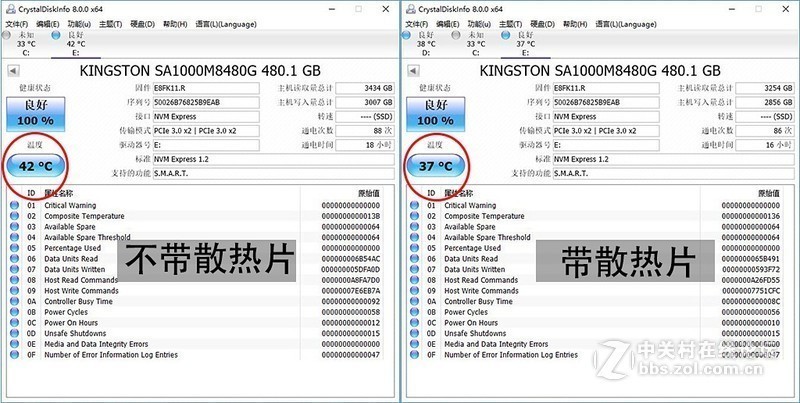Click status icon for Available Spare Threshold, right window
The image size is (800, 403).
414,237
